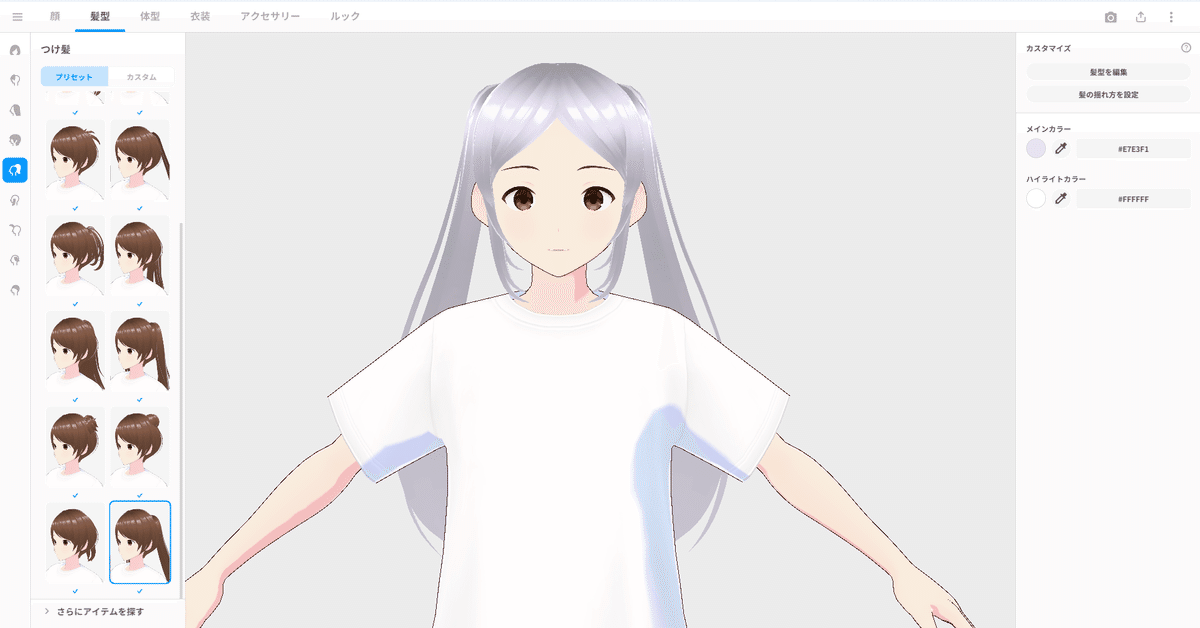Select the front hair (bangs) category icon
The height and width of the screenshot is (628, 1200).
[15, 80]
